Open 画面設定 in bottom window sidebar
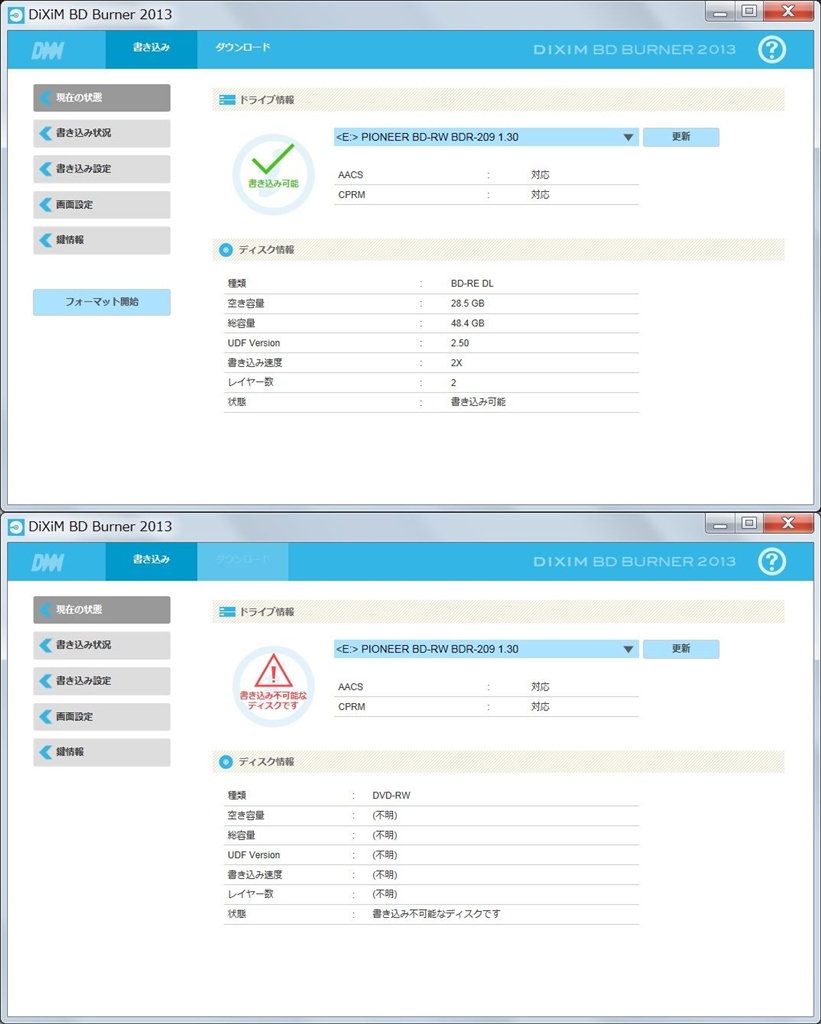 pyautogui.click(x=102, y=717)
